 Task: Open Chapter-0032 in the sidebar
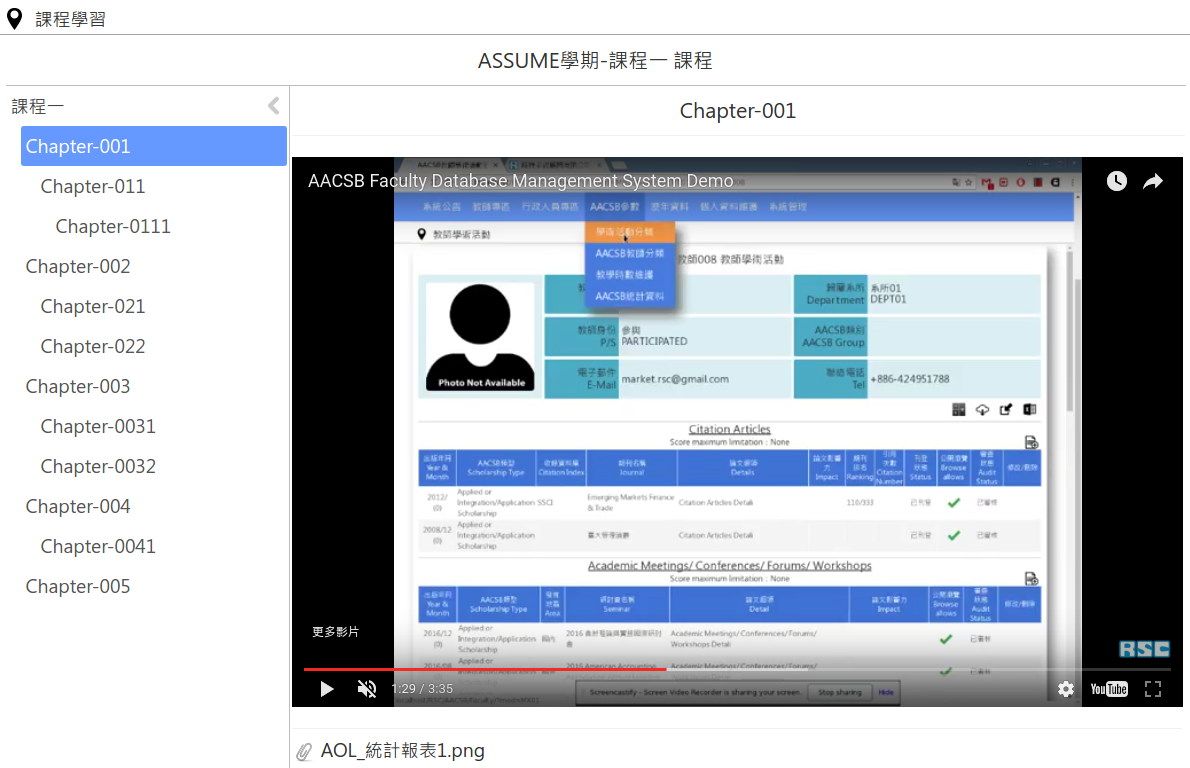[x=98, y=466]
